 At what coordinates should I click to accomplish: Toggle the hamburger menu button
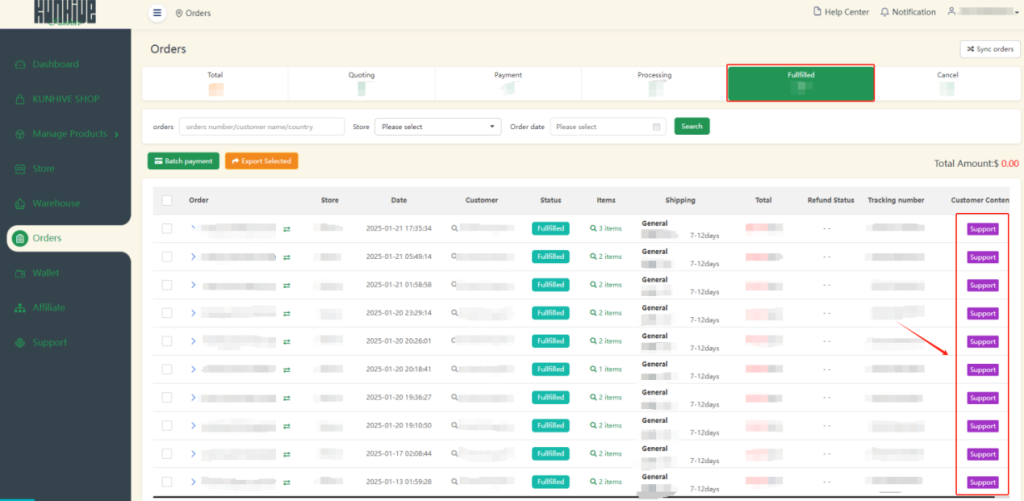tap(157, 12)
